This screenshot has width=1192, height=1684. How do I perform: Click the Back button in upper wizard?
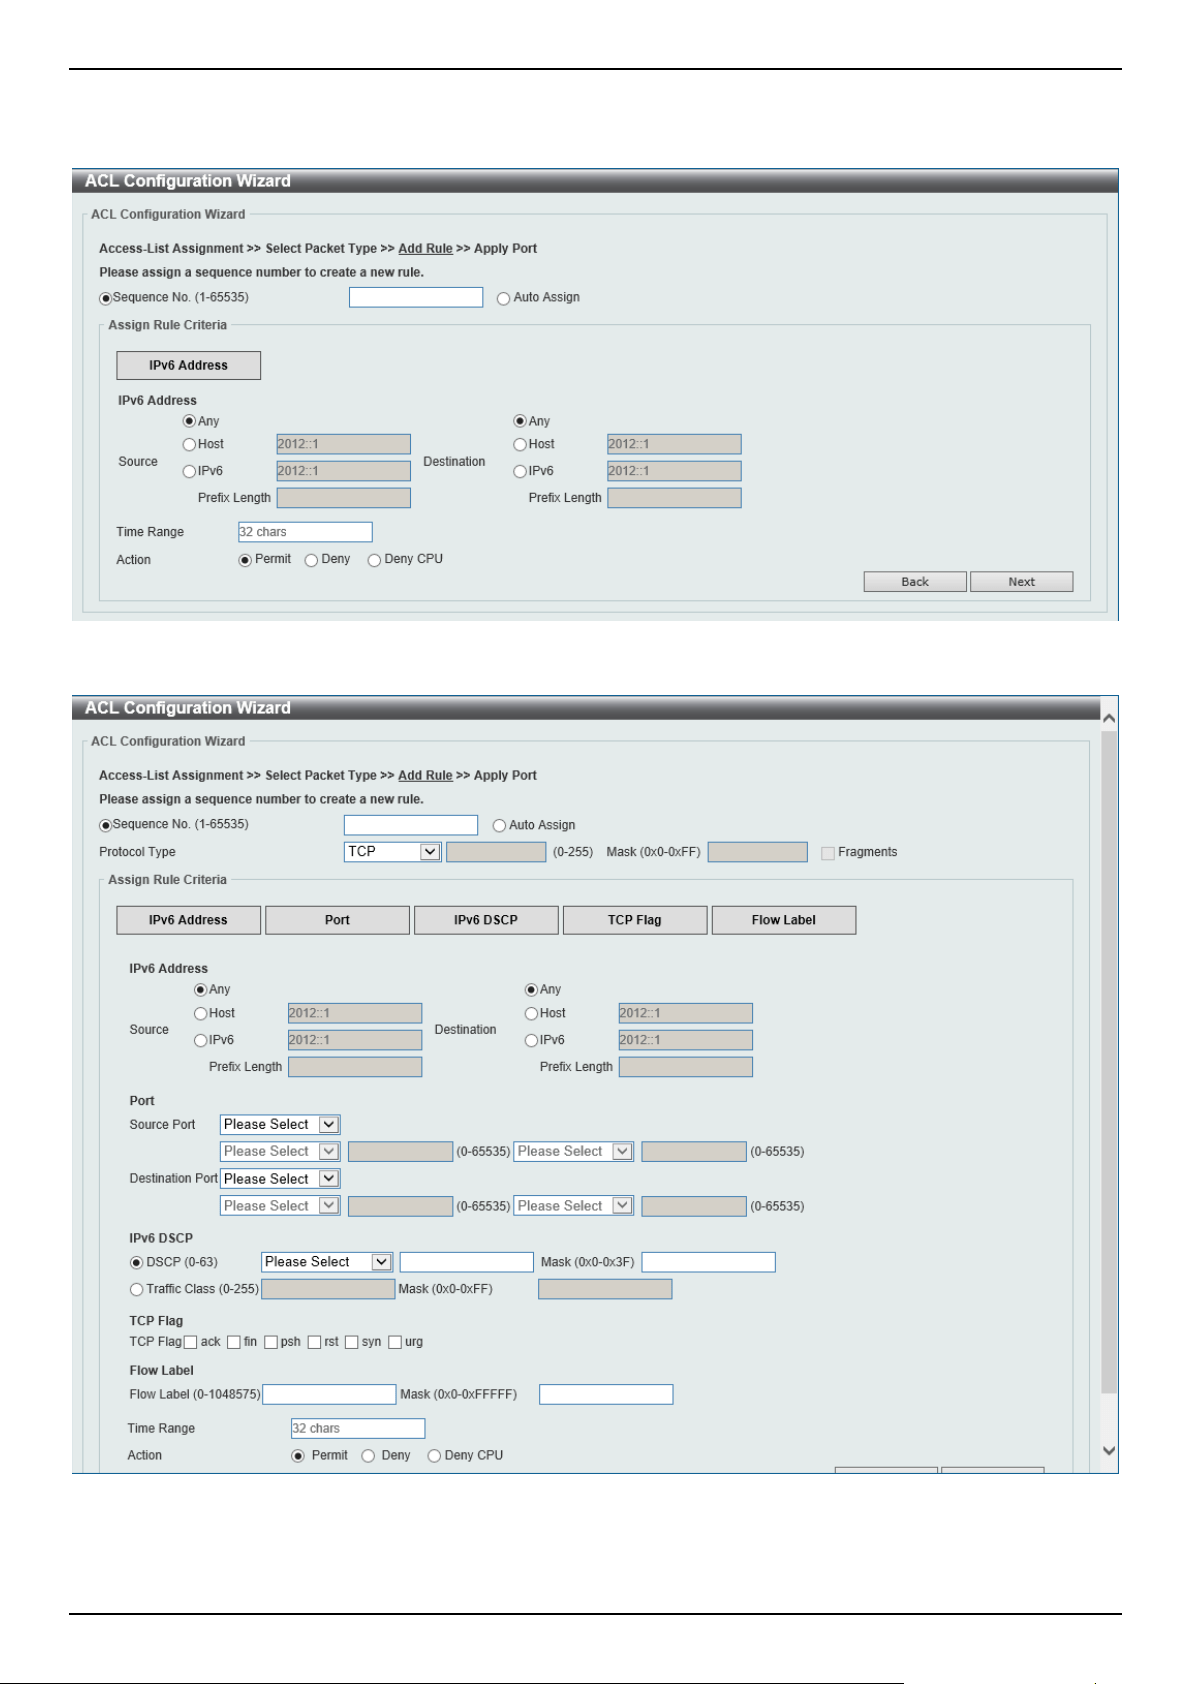(x=915, y=582)
